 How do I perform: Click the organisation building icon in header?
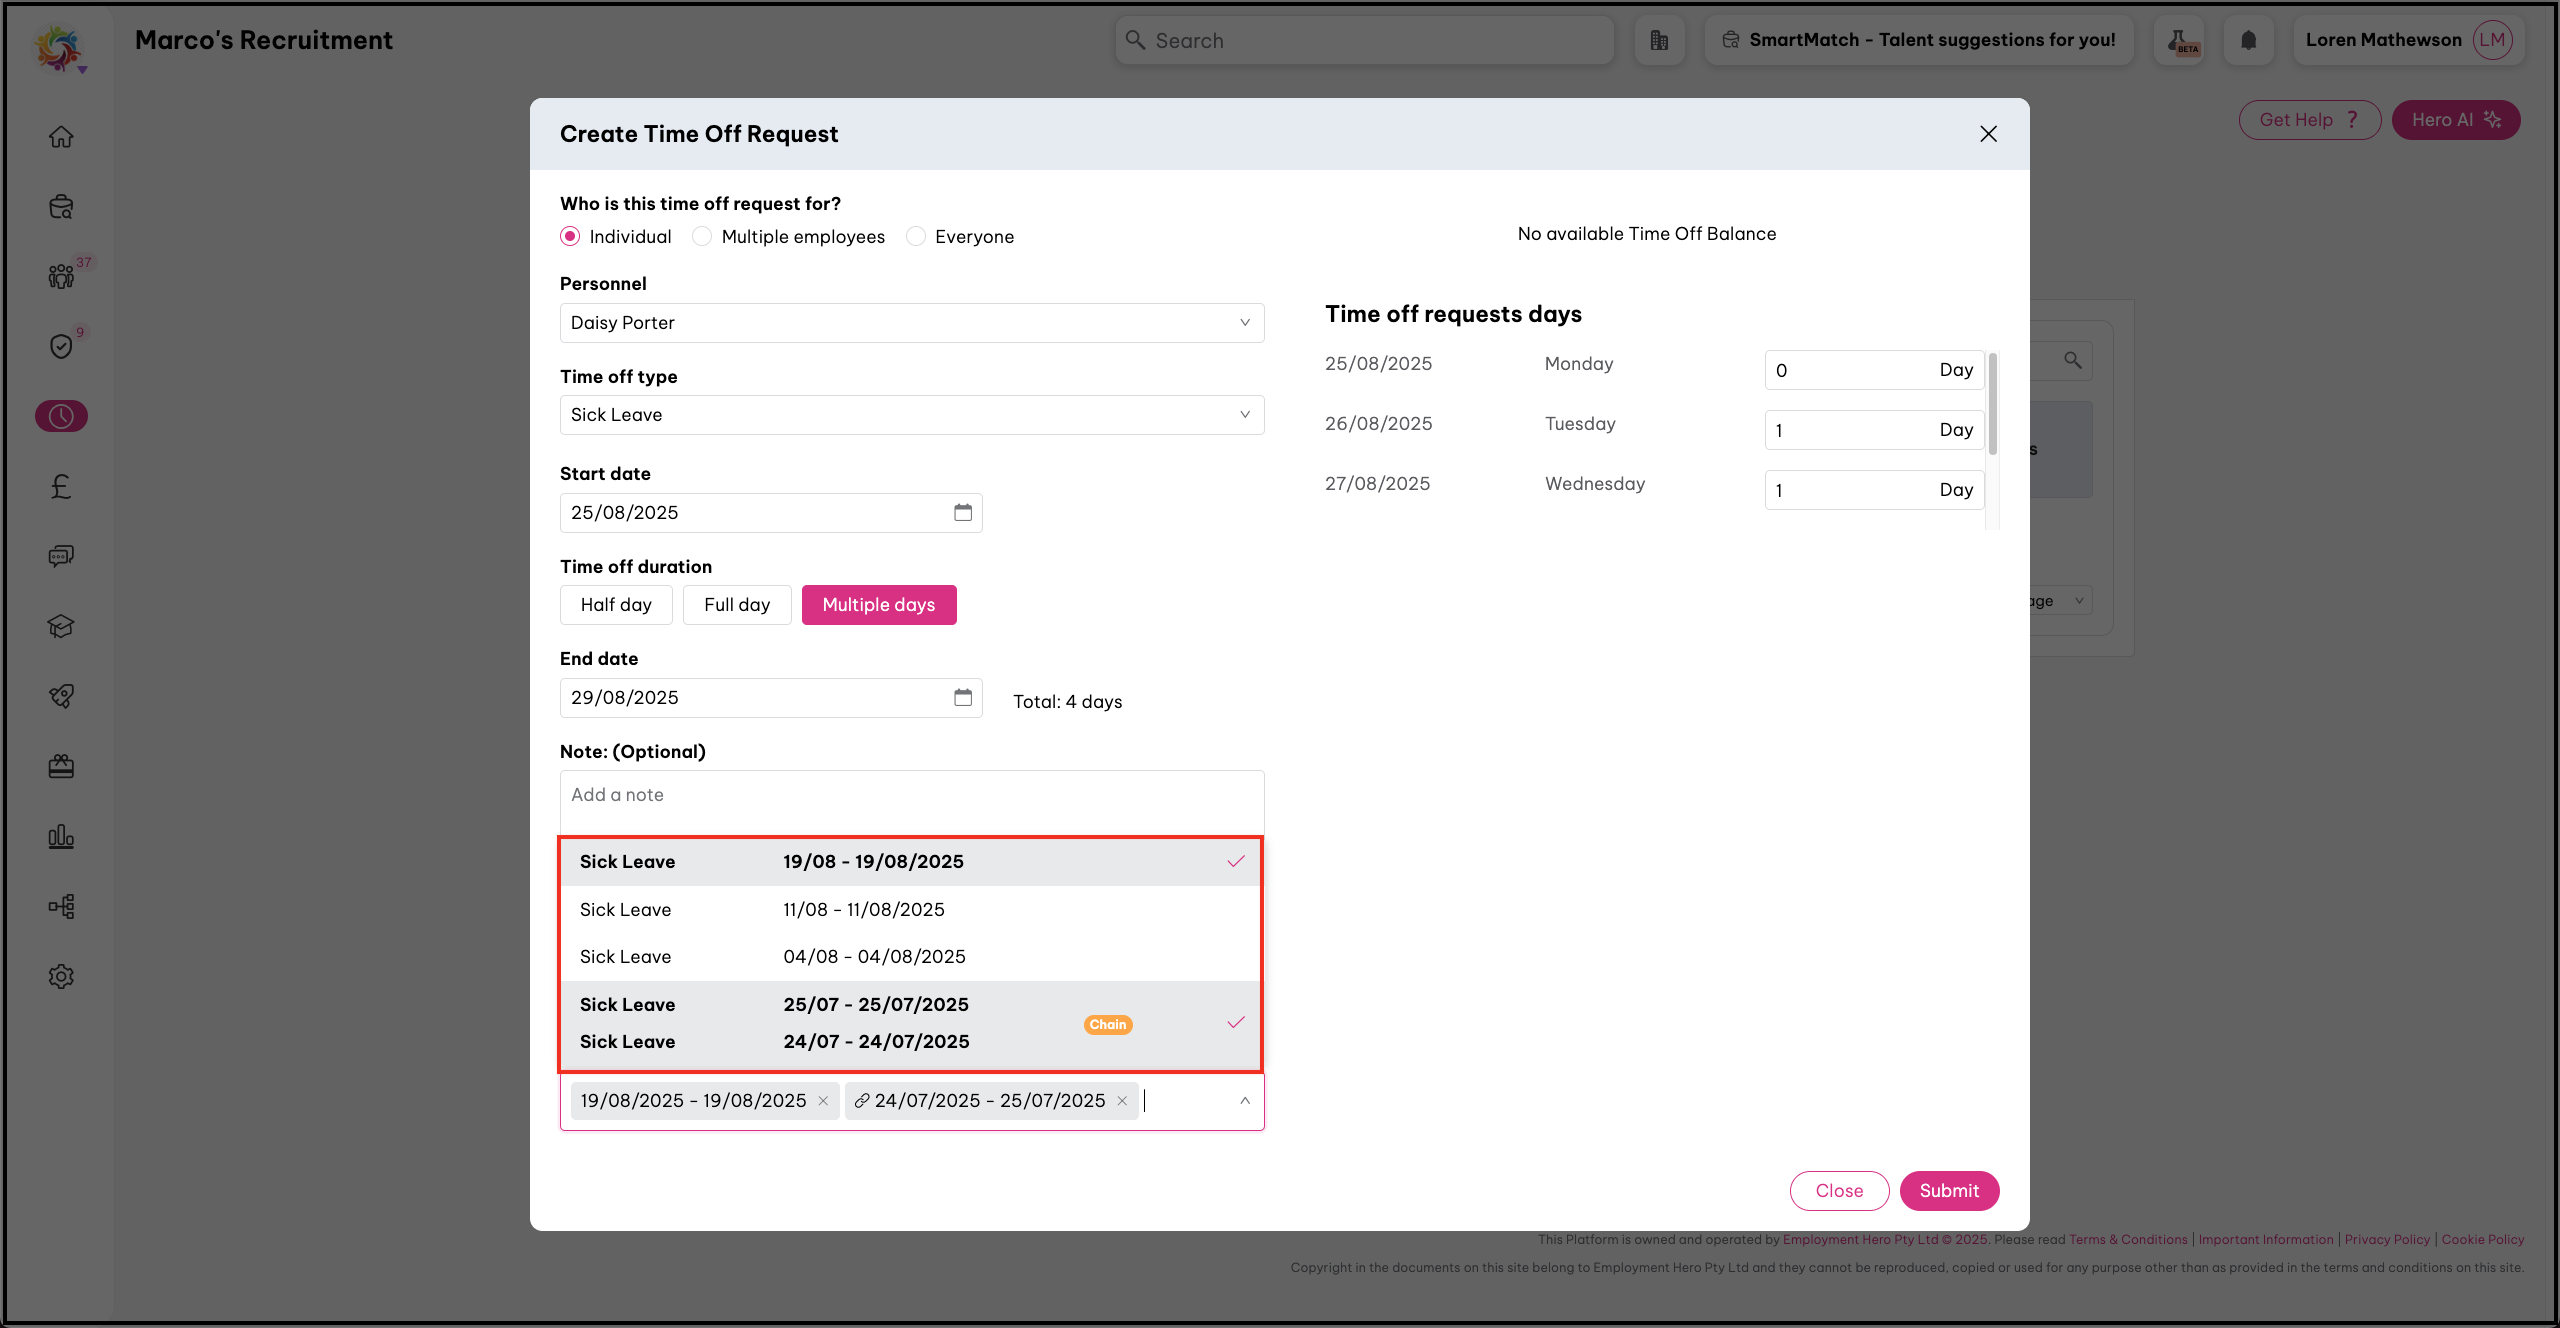[1659, 40]
